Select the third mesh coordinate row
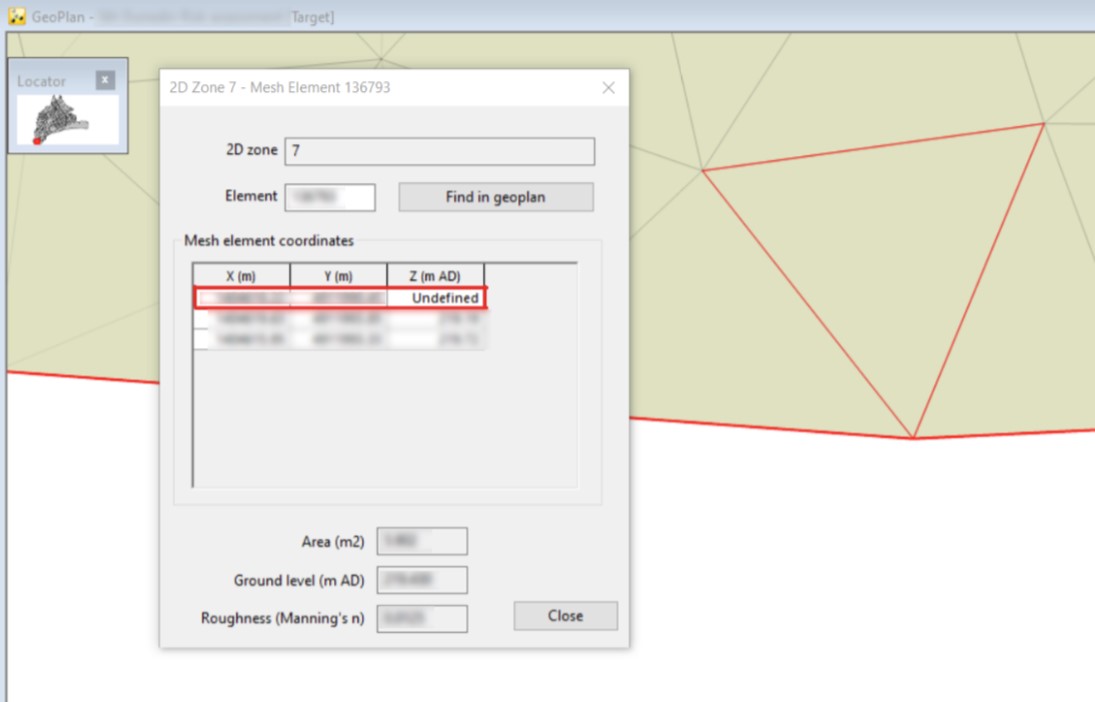 point(340,338)
